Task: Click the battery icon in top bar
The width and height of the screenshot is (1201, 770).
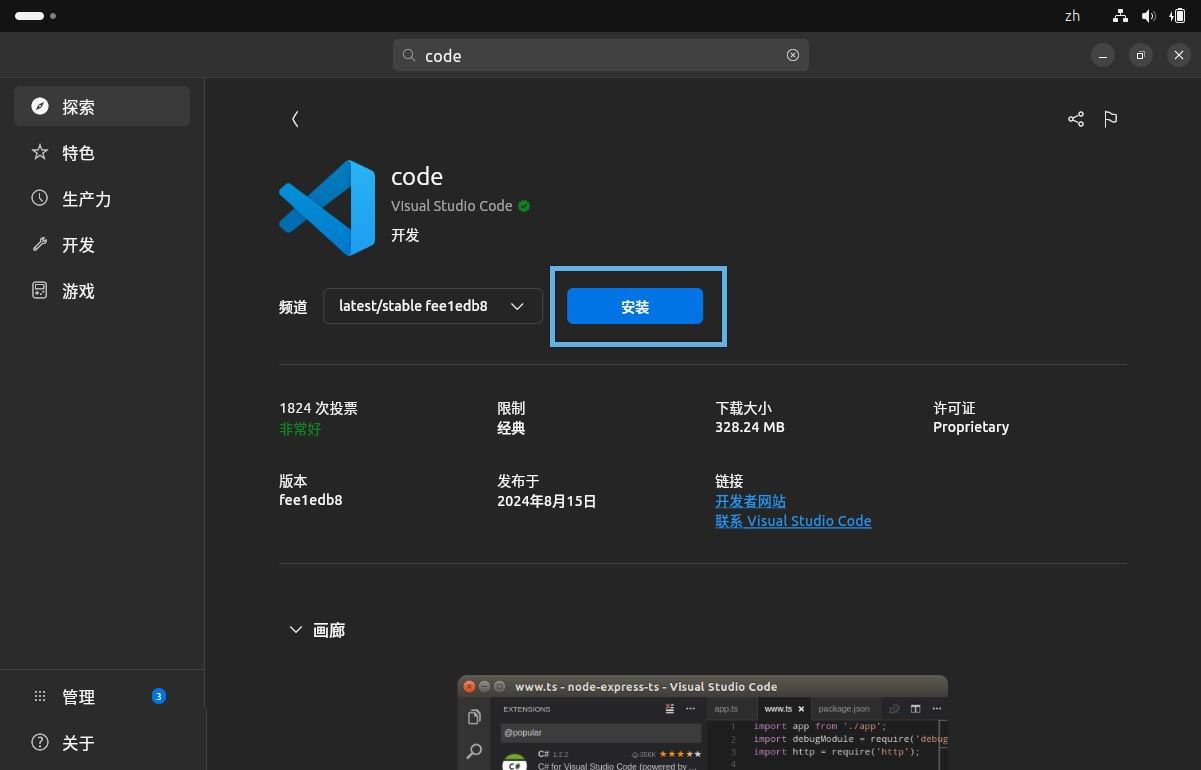Action: pos(1177,16)
